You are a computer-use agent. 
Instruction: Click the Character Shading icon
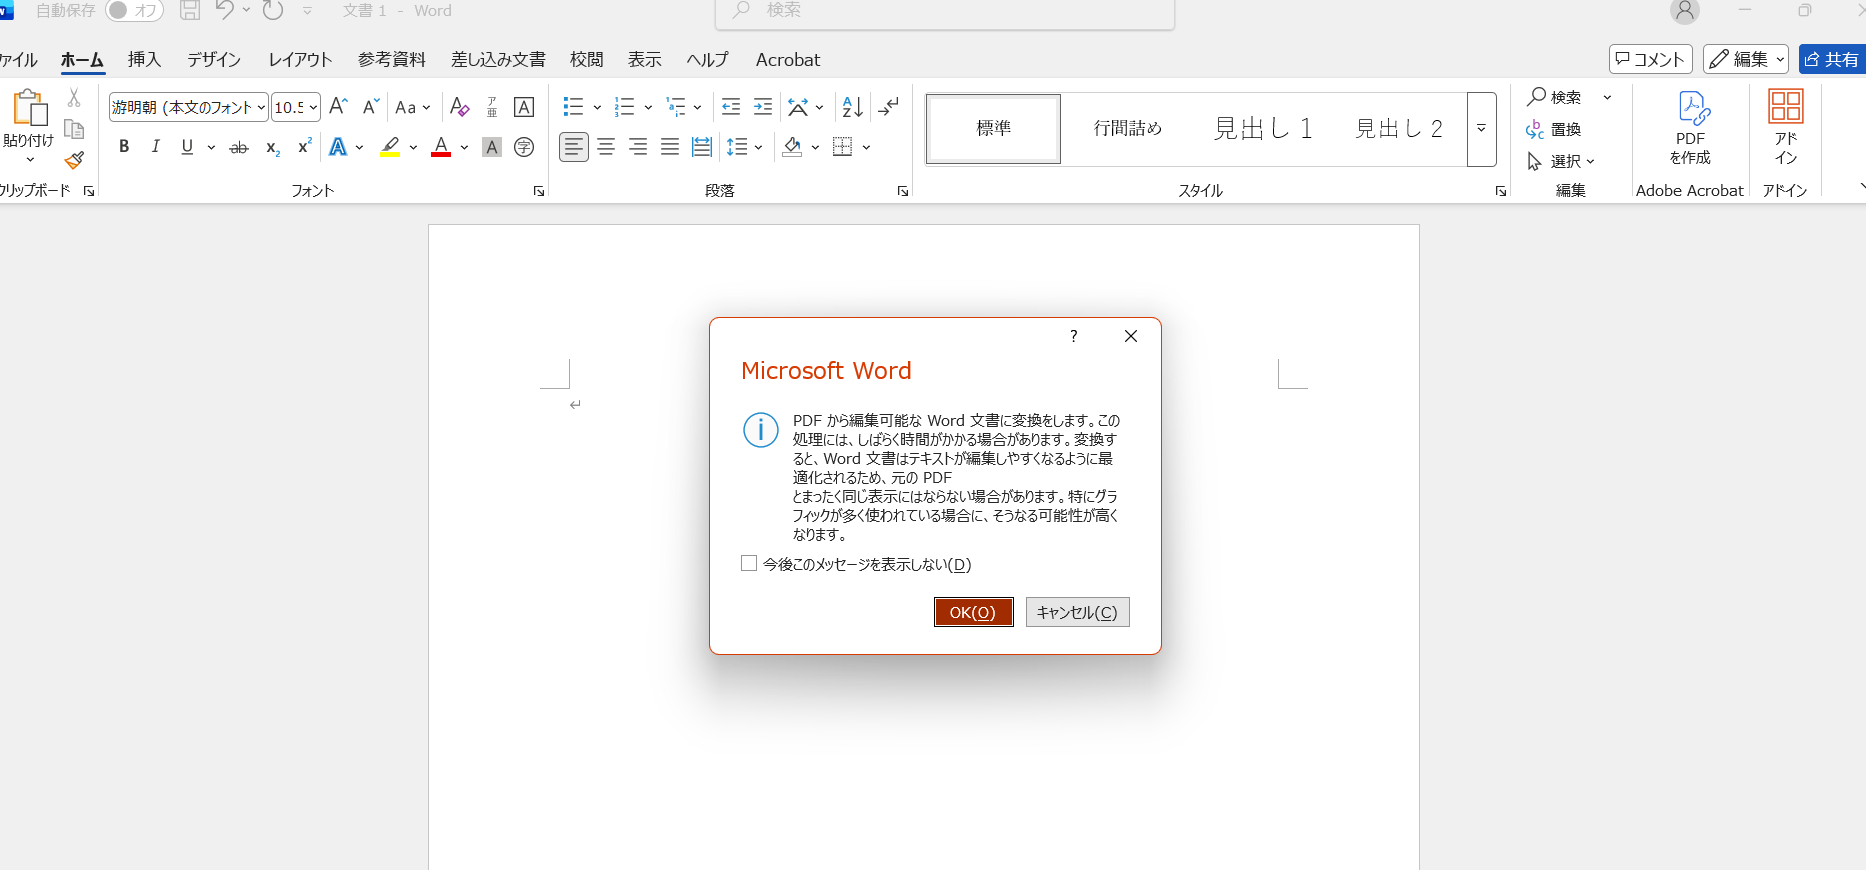click(492, 147)
